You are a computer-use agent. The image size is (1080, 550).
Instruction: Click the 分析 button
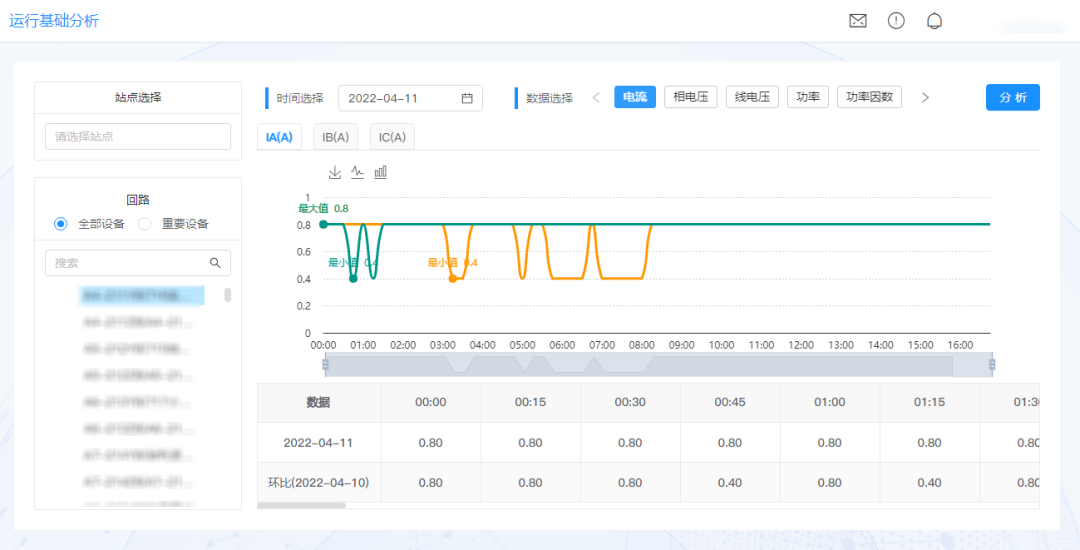tap(1012, 97)
